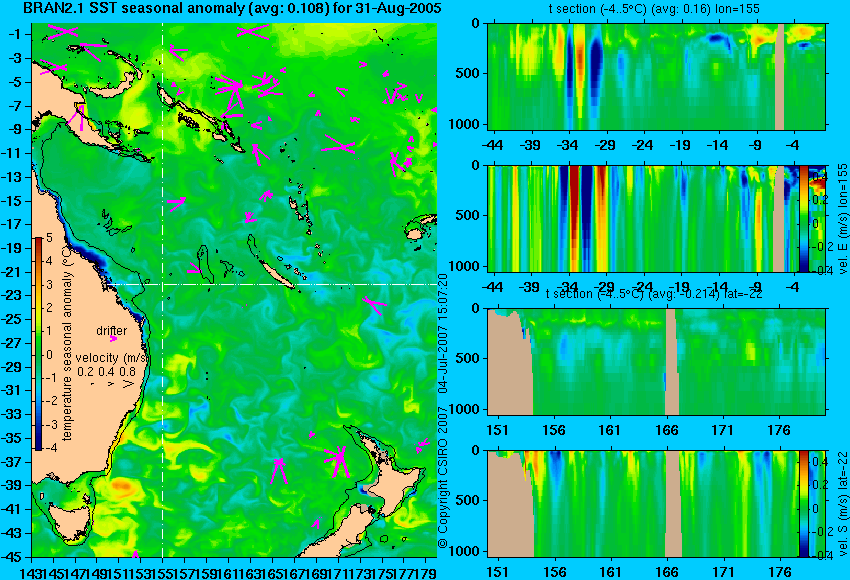
Task: Click the BRAN2.1 SST seasonal anomaly title
Action: pyautogui.click(x=232, y=8)
